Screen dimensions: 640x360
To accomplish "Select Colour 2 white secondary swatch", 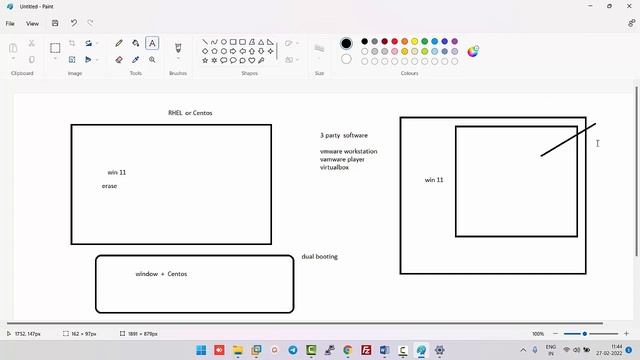I will (x=346, y=59).
